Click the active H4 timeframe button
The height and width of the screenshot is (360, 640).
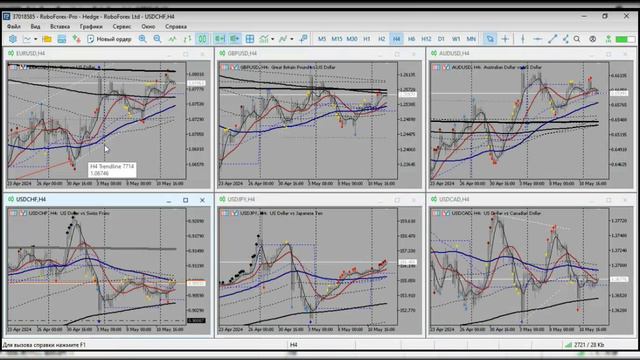pos(396,39)
